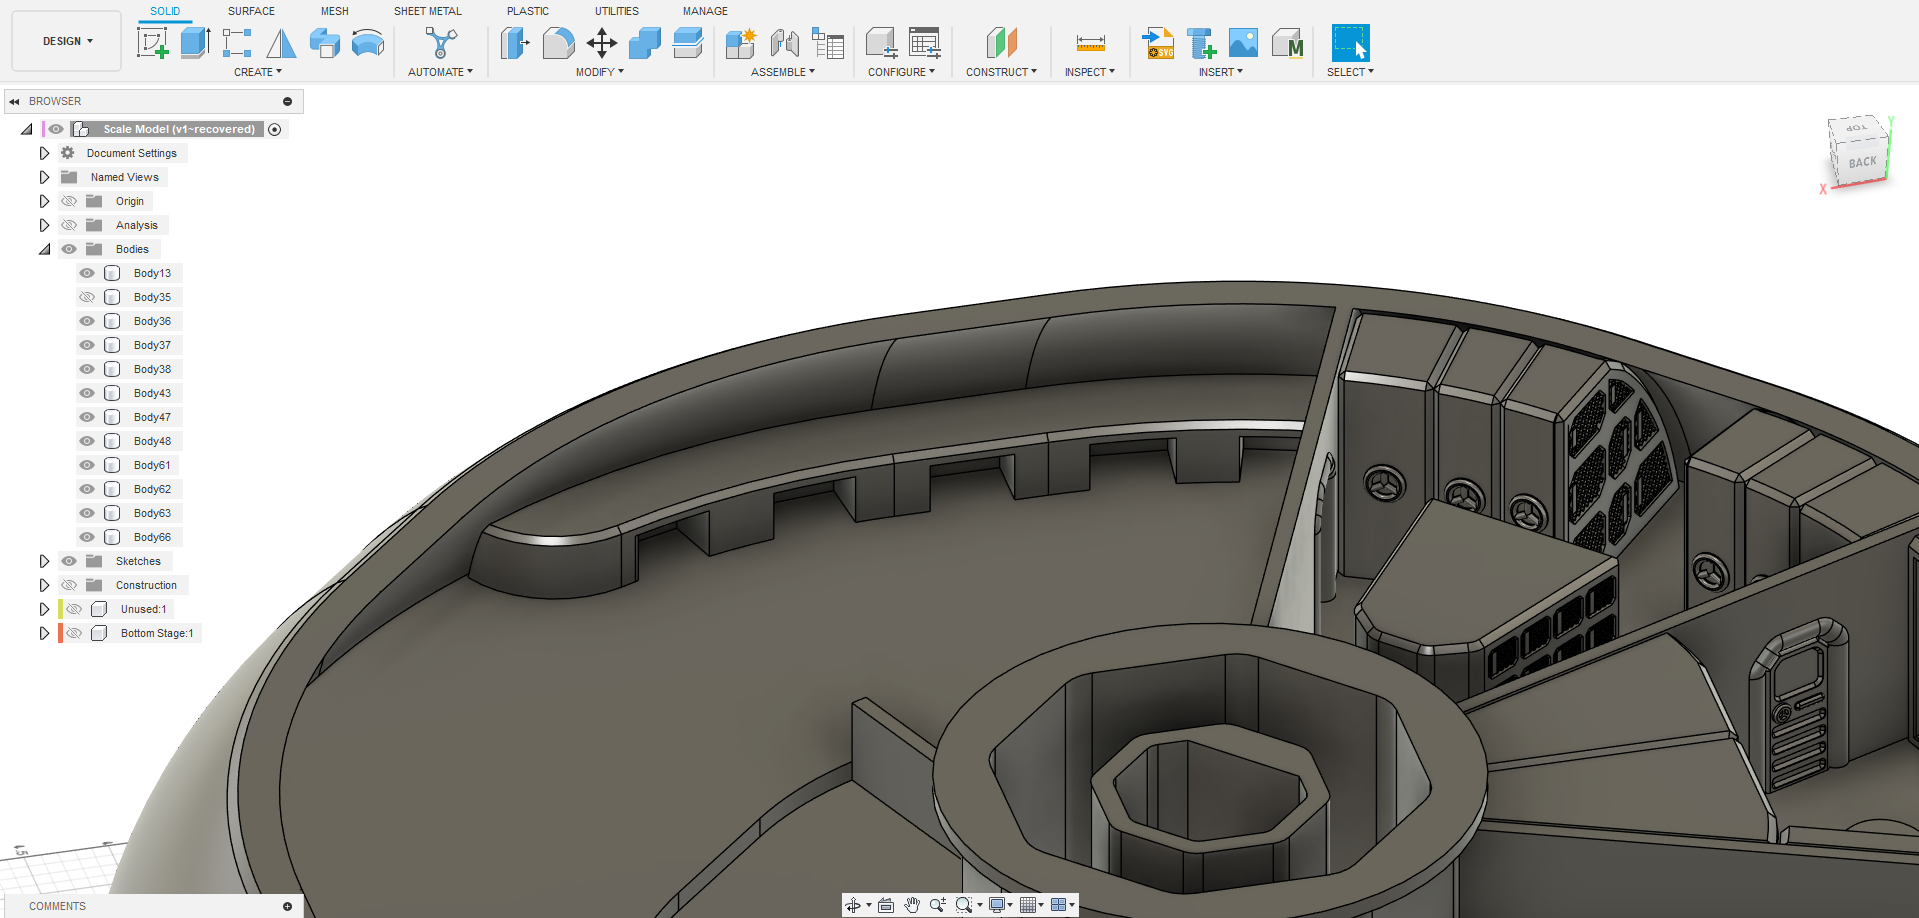Click the New Component icon
The image size is (1919, 918).
point(741,43)
